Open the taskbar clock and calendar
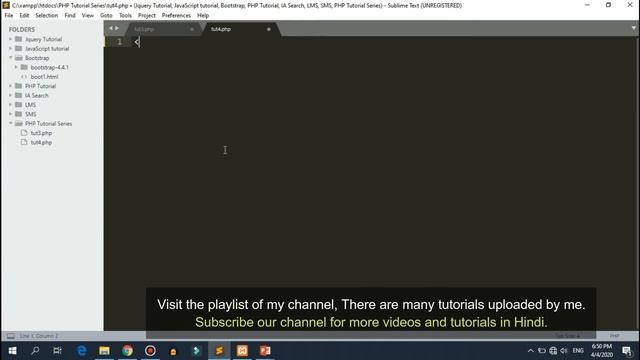 pos(602,351)
